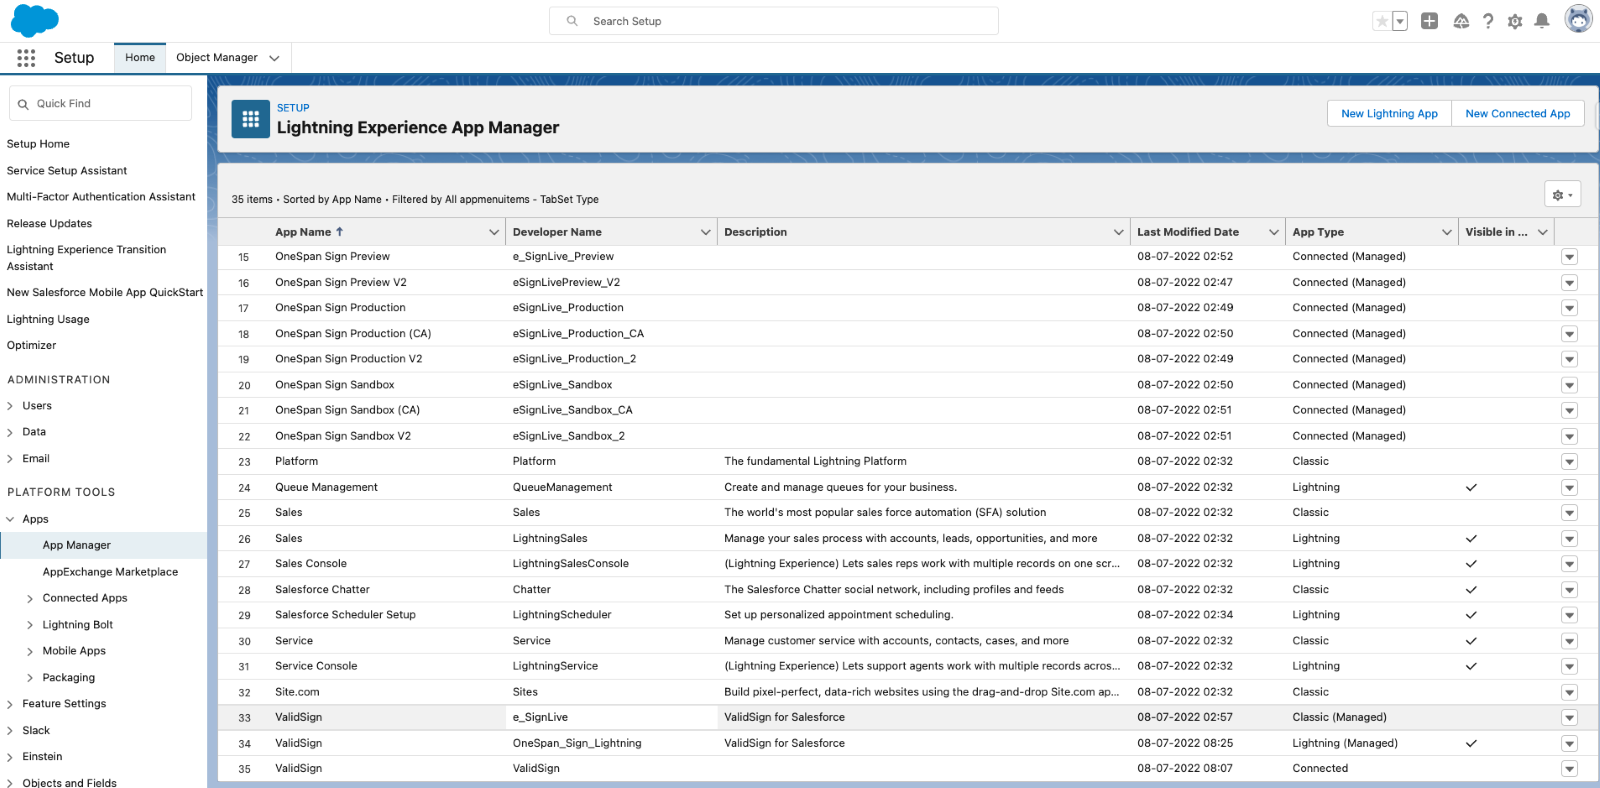Click the Quick Find input box
This screenshot has height=788, width=1600.
(x=100, y=104)
